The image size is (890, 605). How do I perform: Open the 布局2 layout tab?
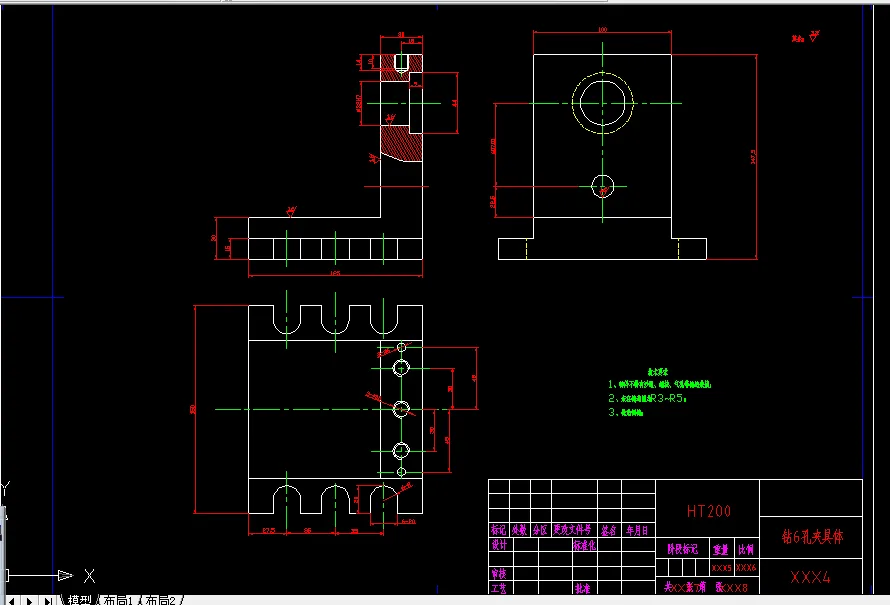pos(160,600)
